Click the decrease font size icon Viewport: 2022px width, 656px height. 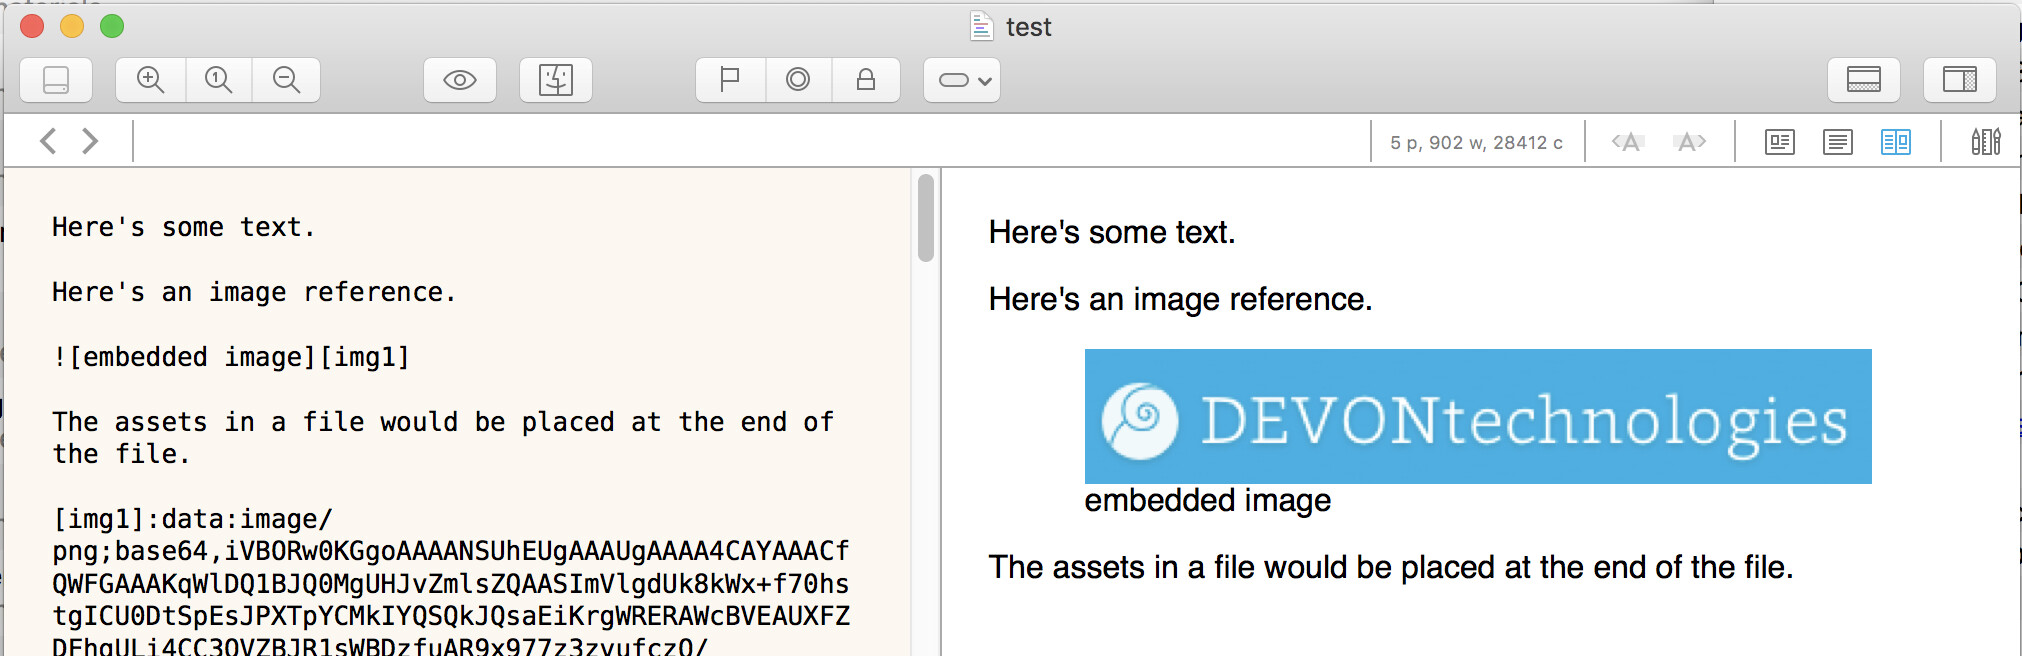pos(1628,142)
